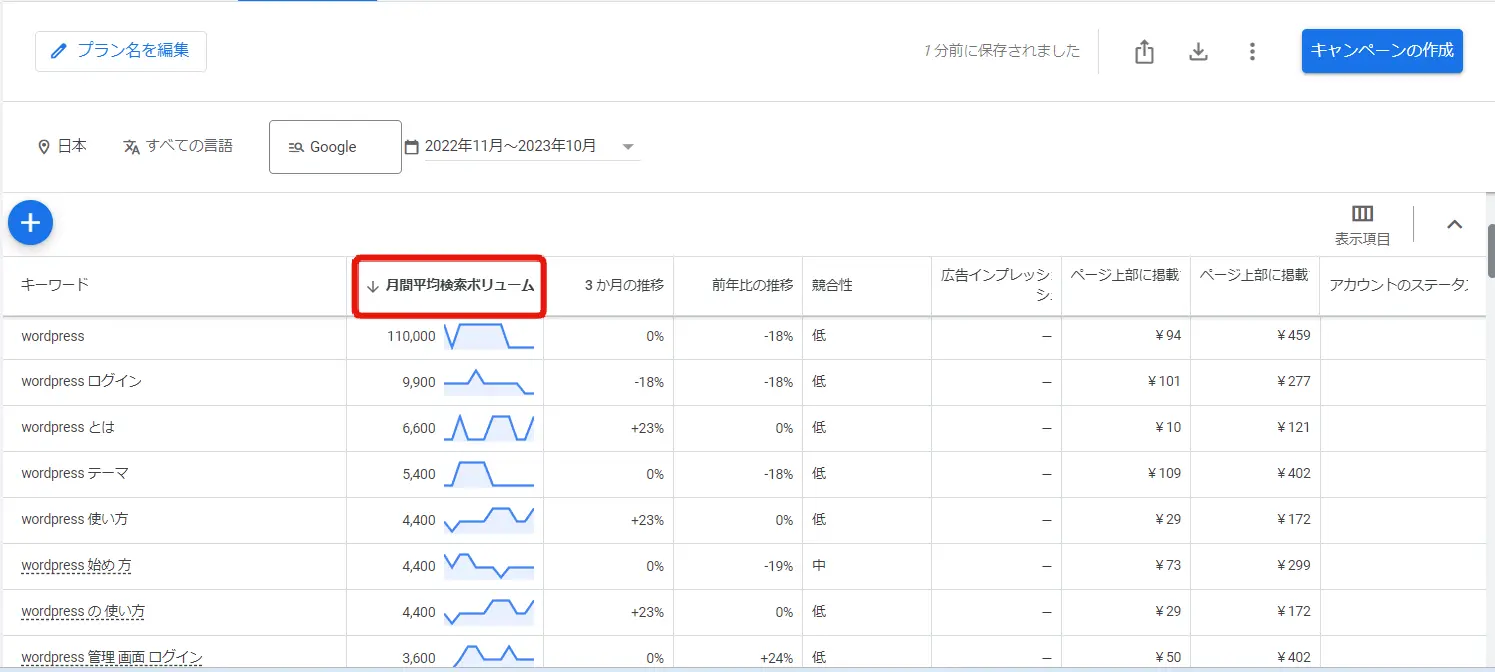
Task: Click the download icon to export the plan
Action: coord(1198,51)
